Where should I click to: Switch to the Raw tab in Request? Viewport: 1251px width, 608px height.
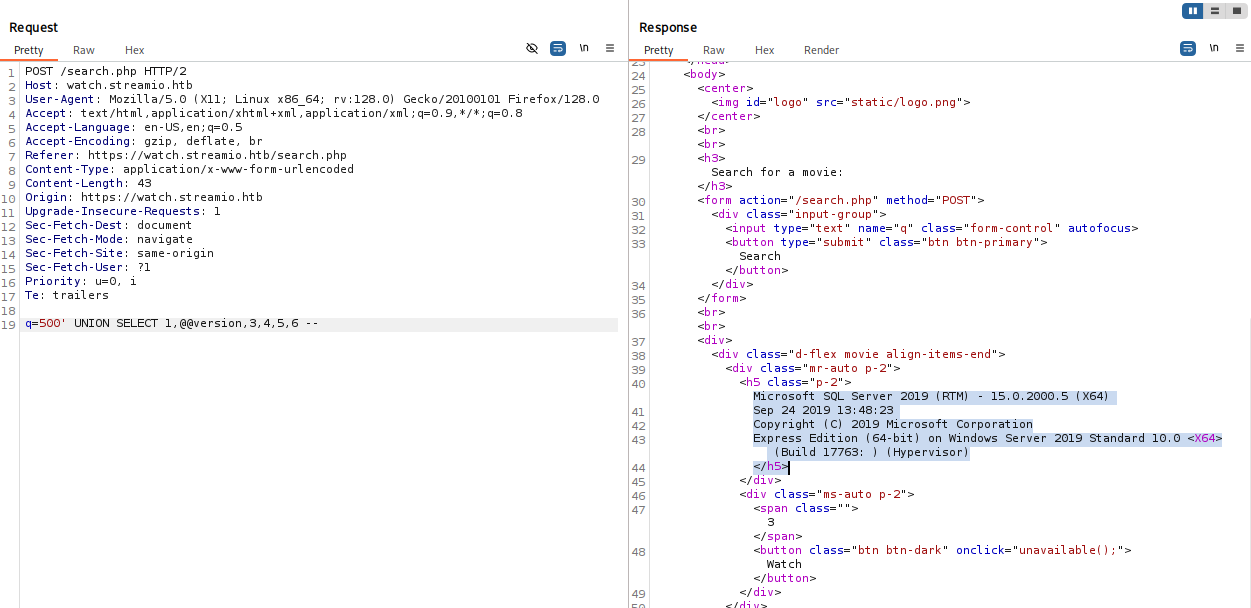[84, 50]
